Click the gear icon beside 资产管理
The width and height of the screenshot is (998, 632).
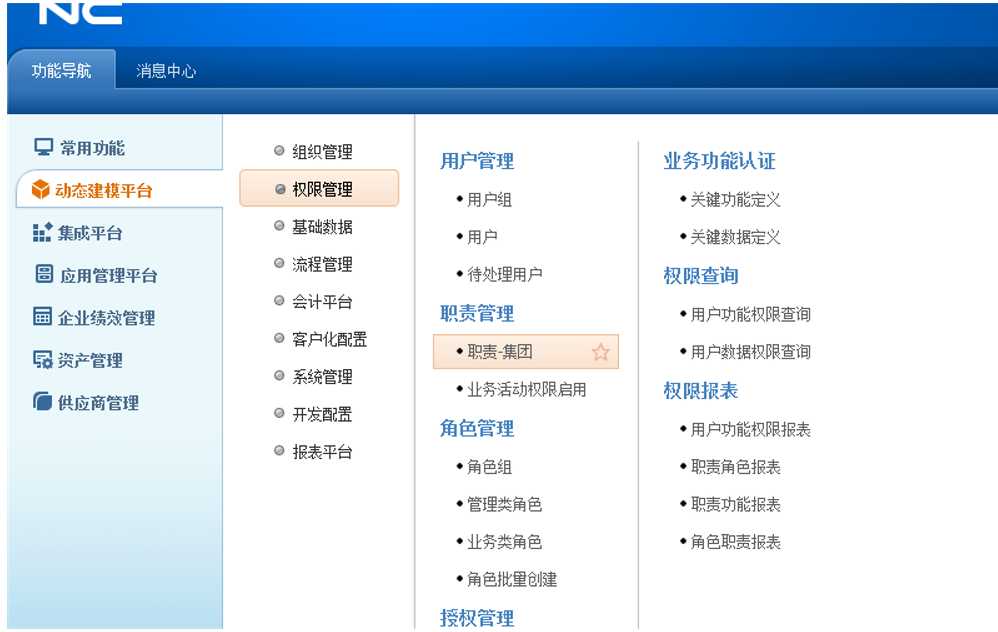(43, 360)
